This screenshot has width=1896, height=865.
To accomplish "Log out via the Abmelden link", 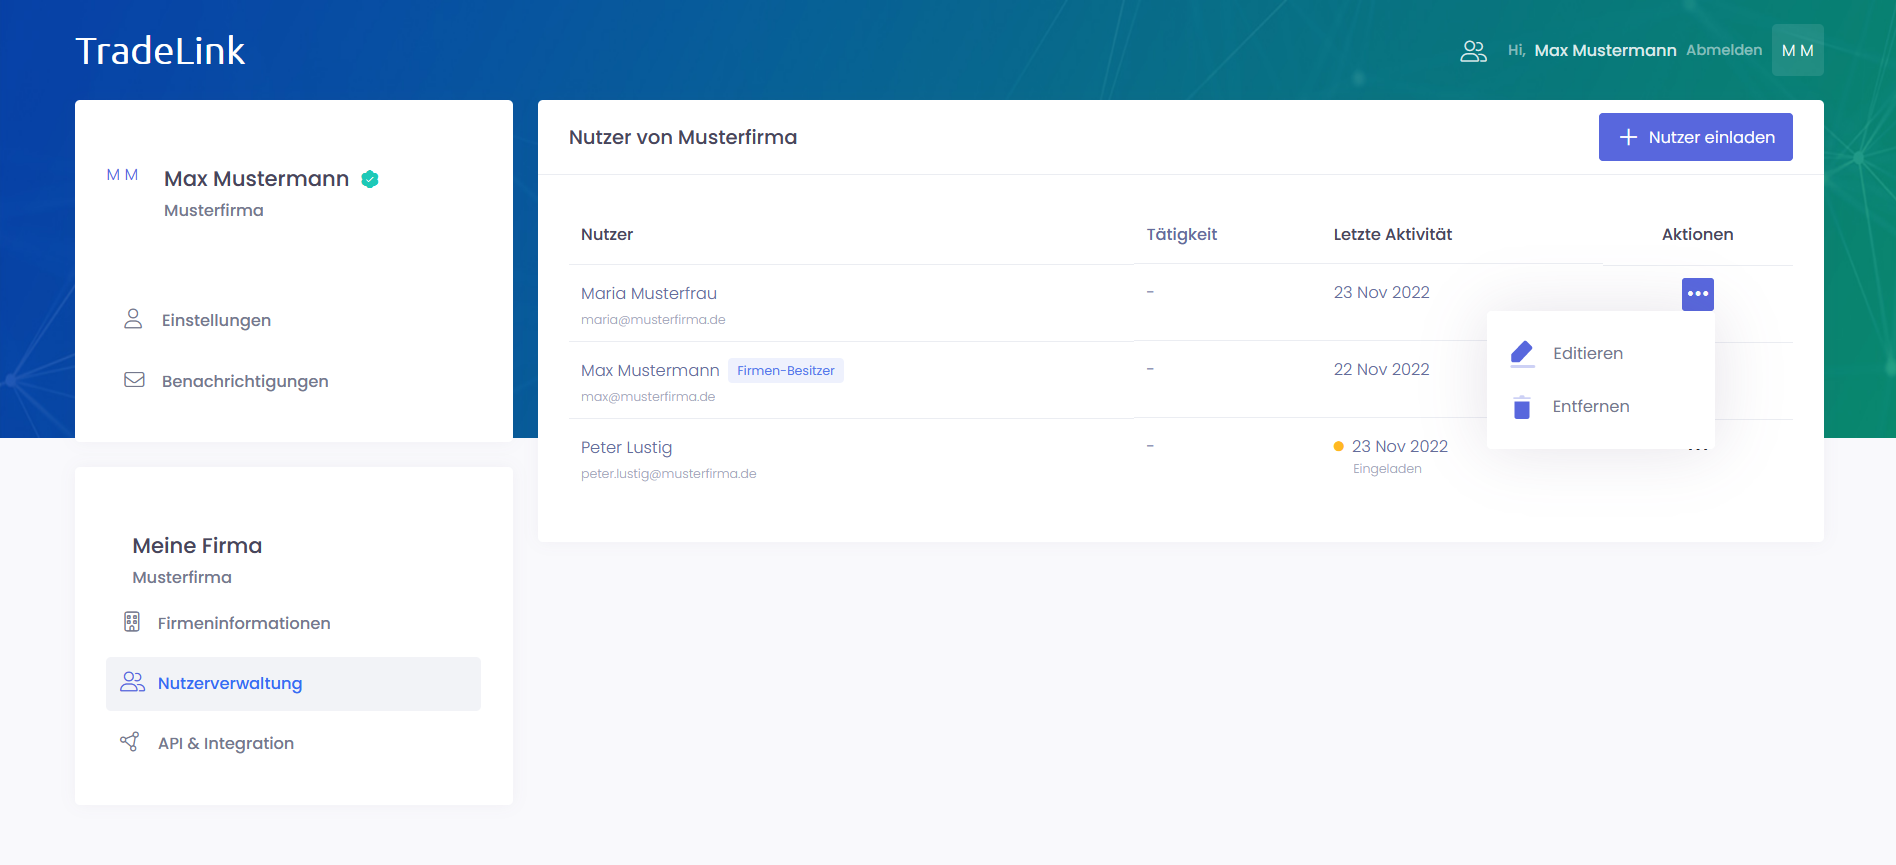I will tap(1723, 50).
